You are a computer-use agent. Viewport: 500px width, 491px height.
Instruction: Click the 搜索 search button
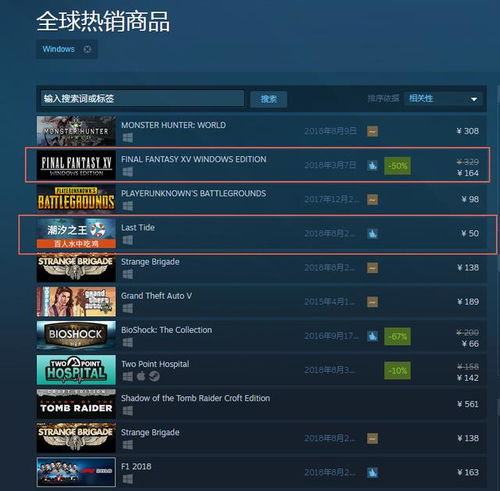[269, 99]
